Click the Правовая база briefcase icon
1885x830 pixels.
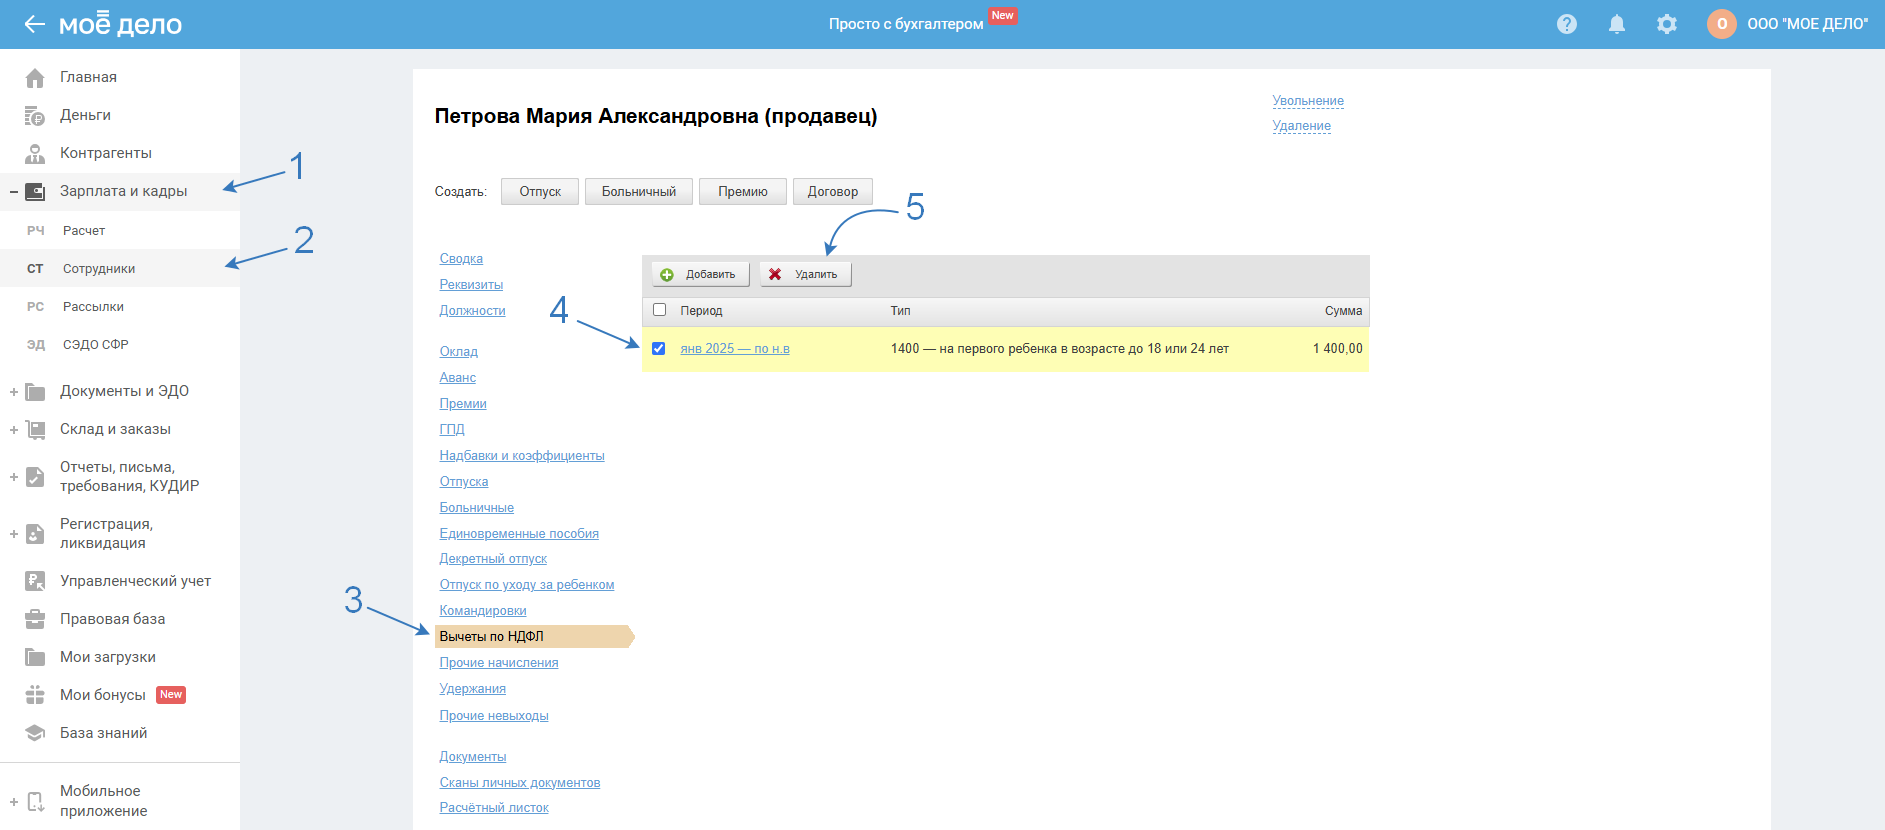point(35,619)
